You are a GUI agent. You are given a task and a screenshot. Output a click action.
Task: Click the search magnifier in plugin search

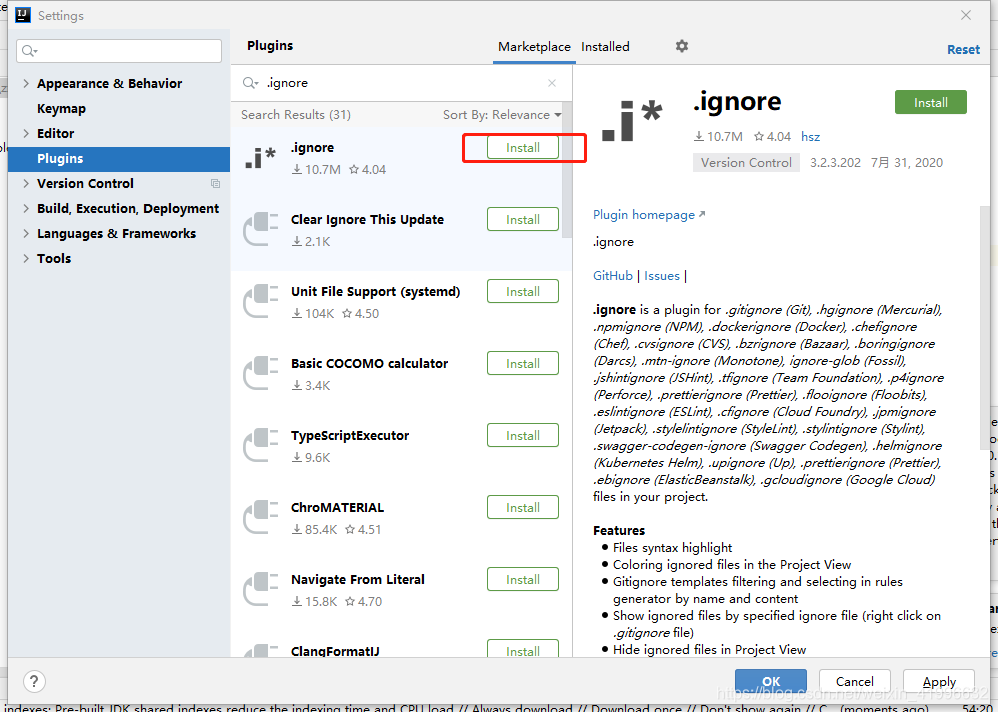[x=250, y=83]
